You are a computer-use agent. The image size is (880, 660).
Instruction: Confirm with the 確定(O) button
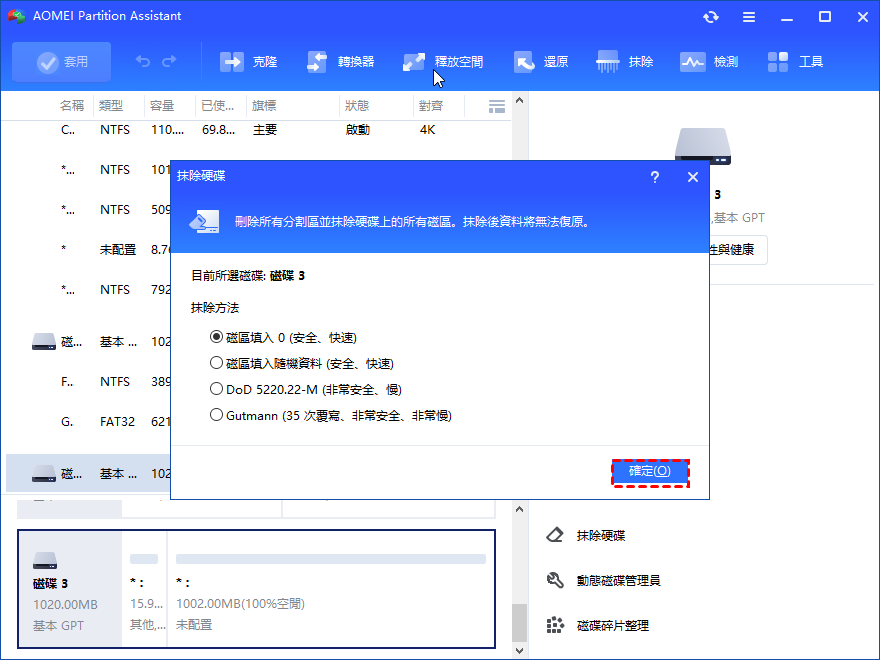tap(650, 471)
